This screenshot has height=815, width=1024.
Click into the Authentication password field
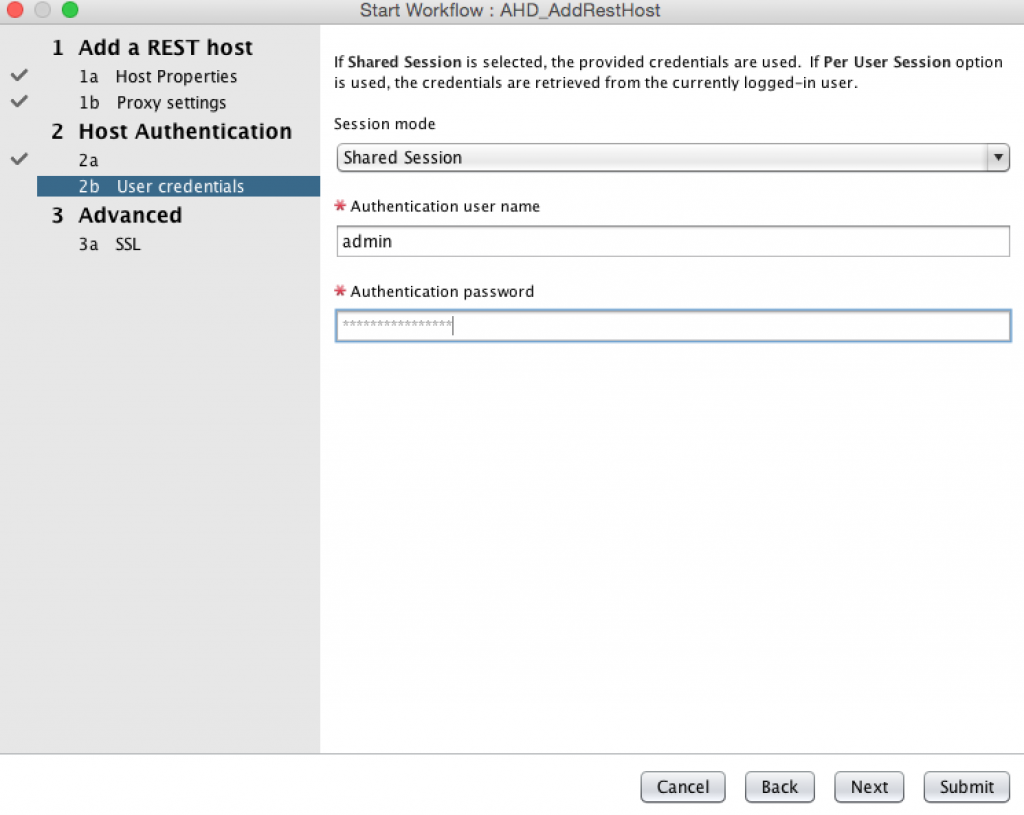(x=672, y=326)
